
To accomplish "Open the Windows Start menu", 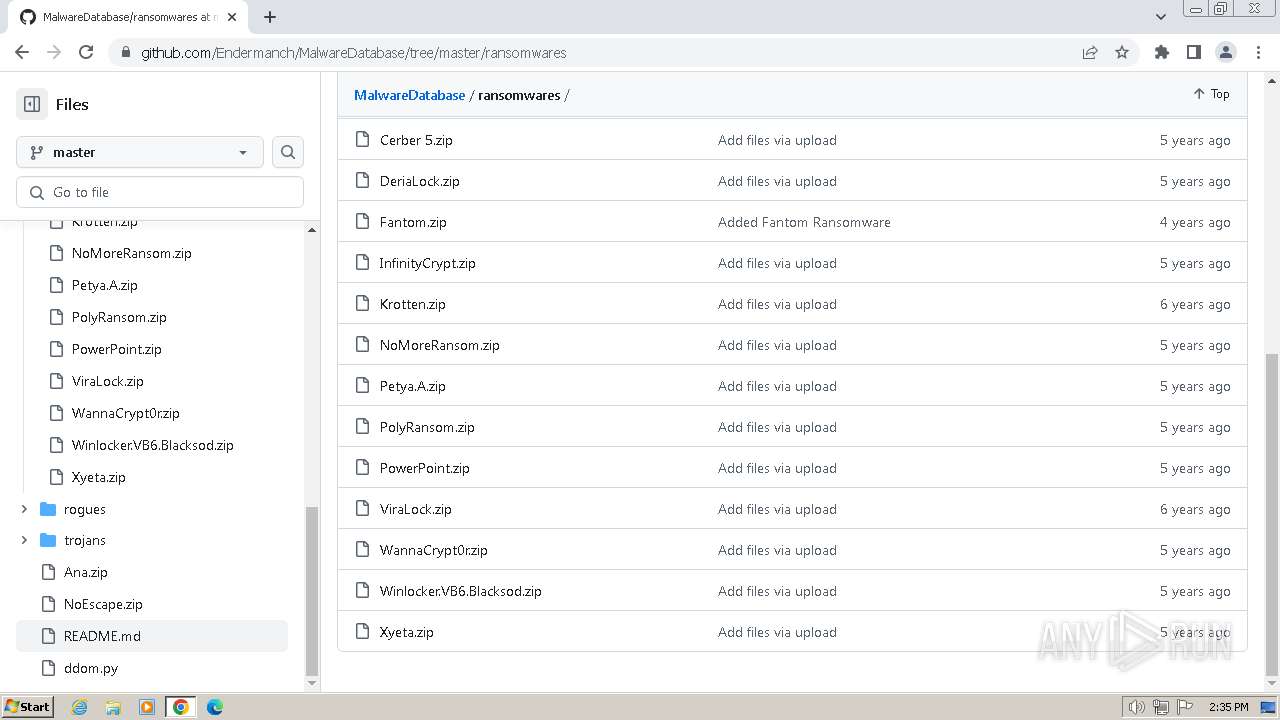I will [28, 707].
